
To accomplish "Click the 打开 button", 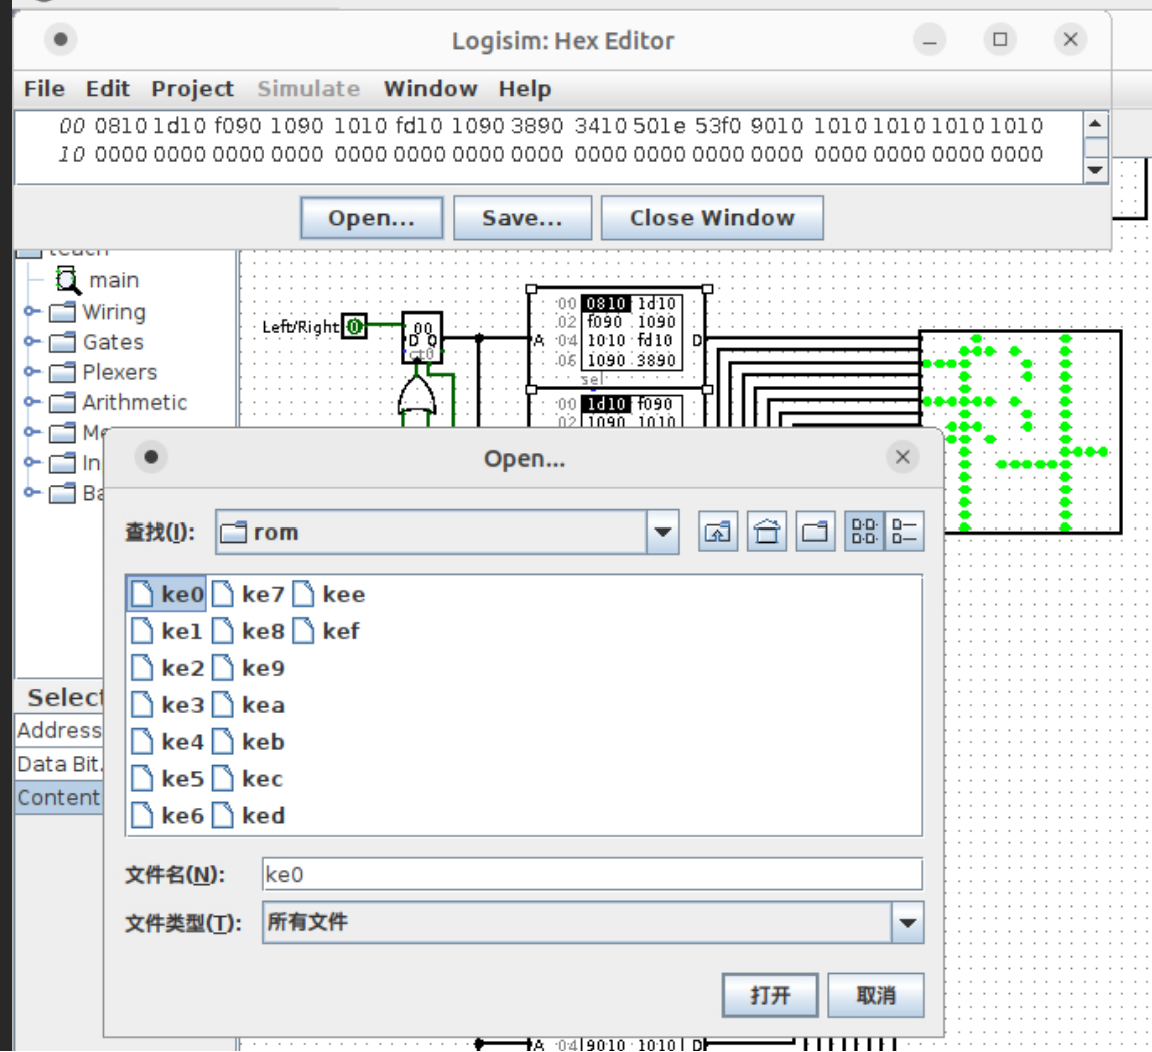I will 769,995.
